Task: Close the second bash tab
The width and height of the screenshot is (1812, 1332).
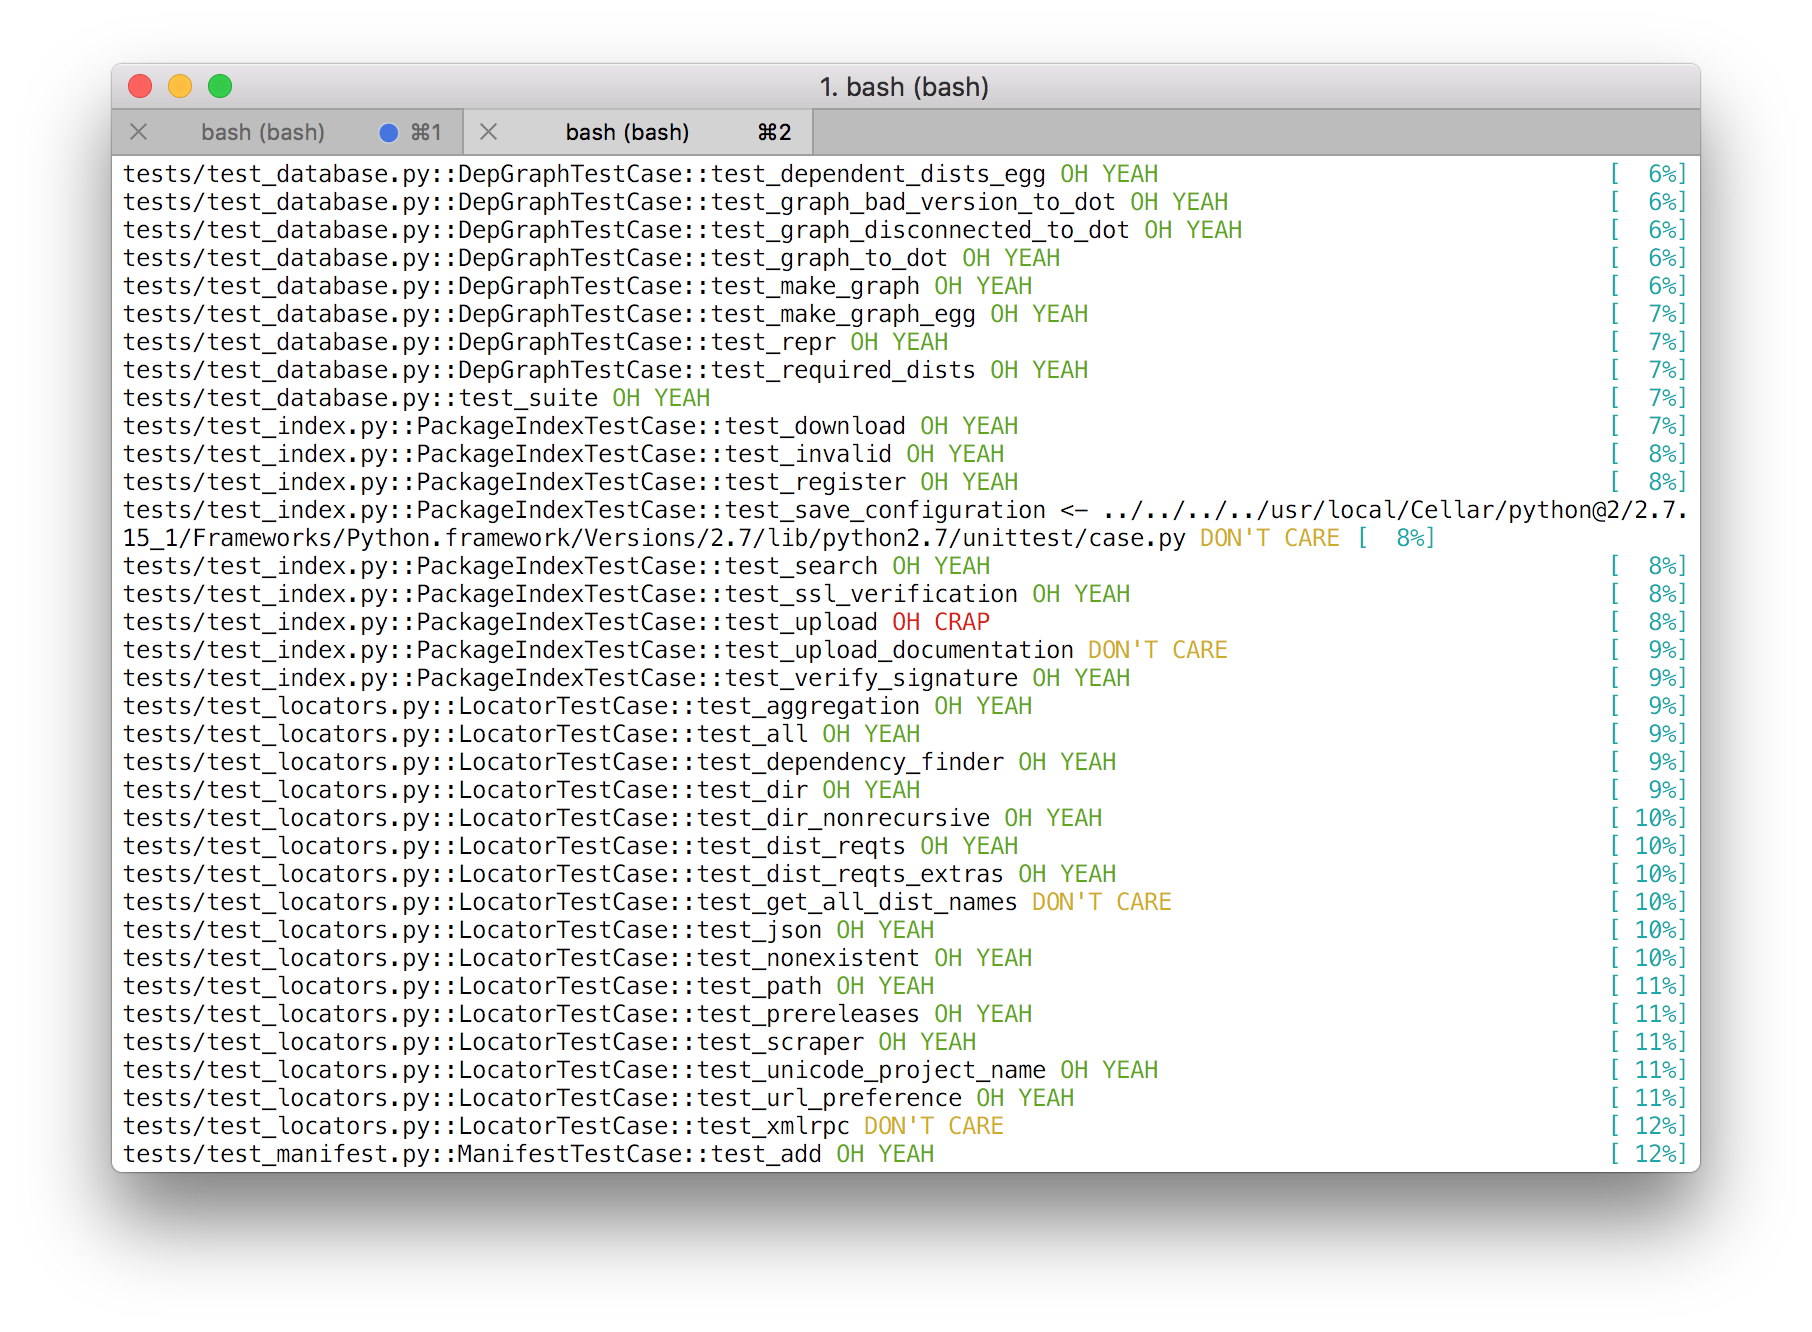Action: (x=489, y=132)
